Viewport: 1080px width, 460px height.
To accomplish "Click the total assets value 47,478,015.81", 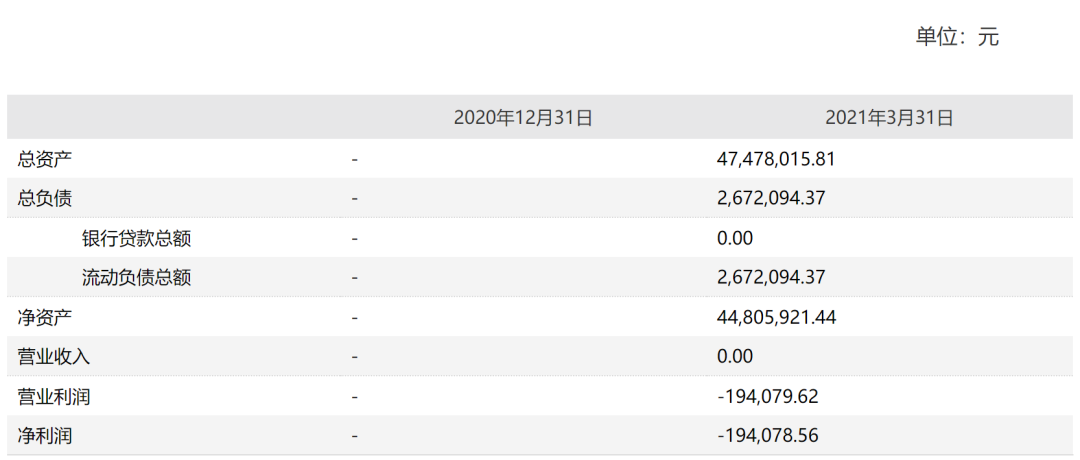I will 776,160.
